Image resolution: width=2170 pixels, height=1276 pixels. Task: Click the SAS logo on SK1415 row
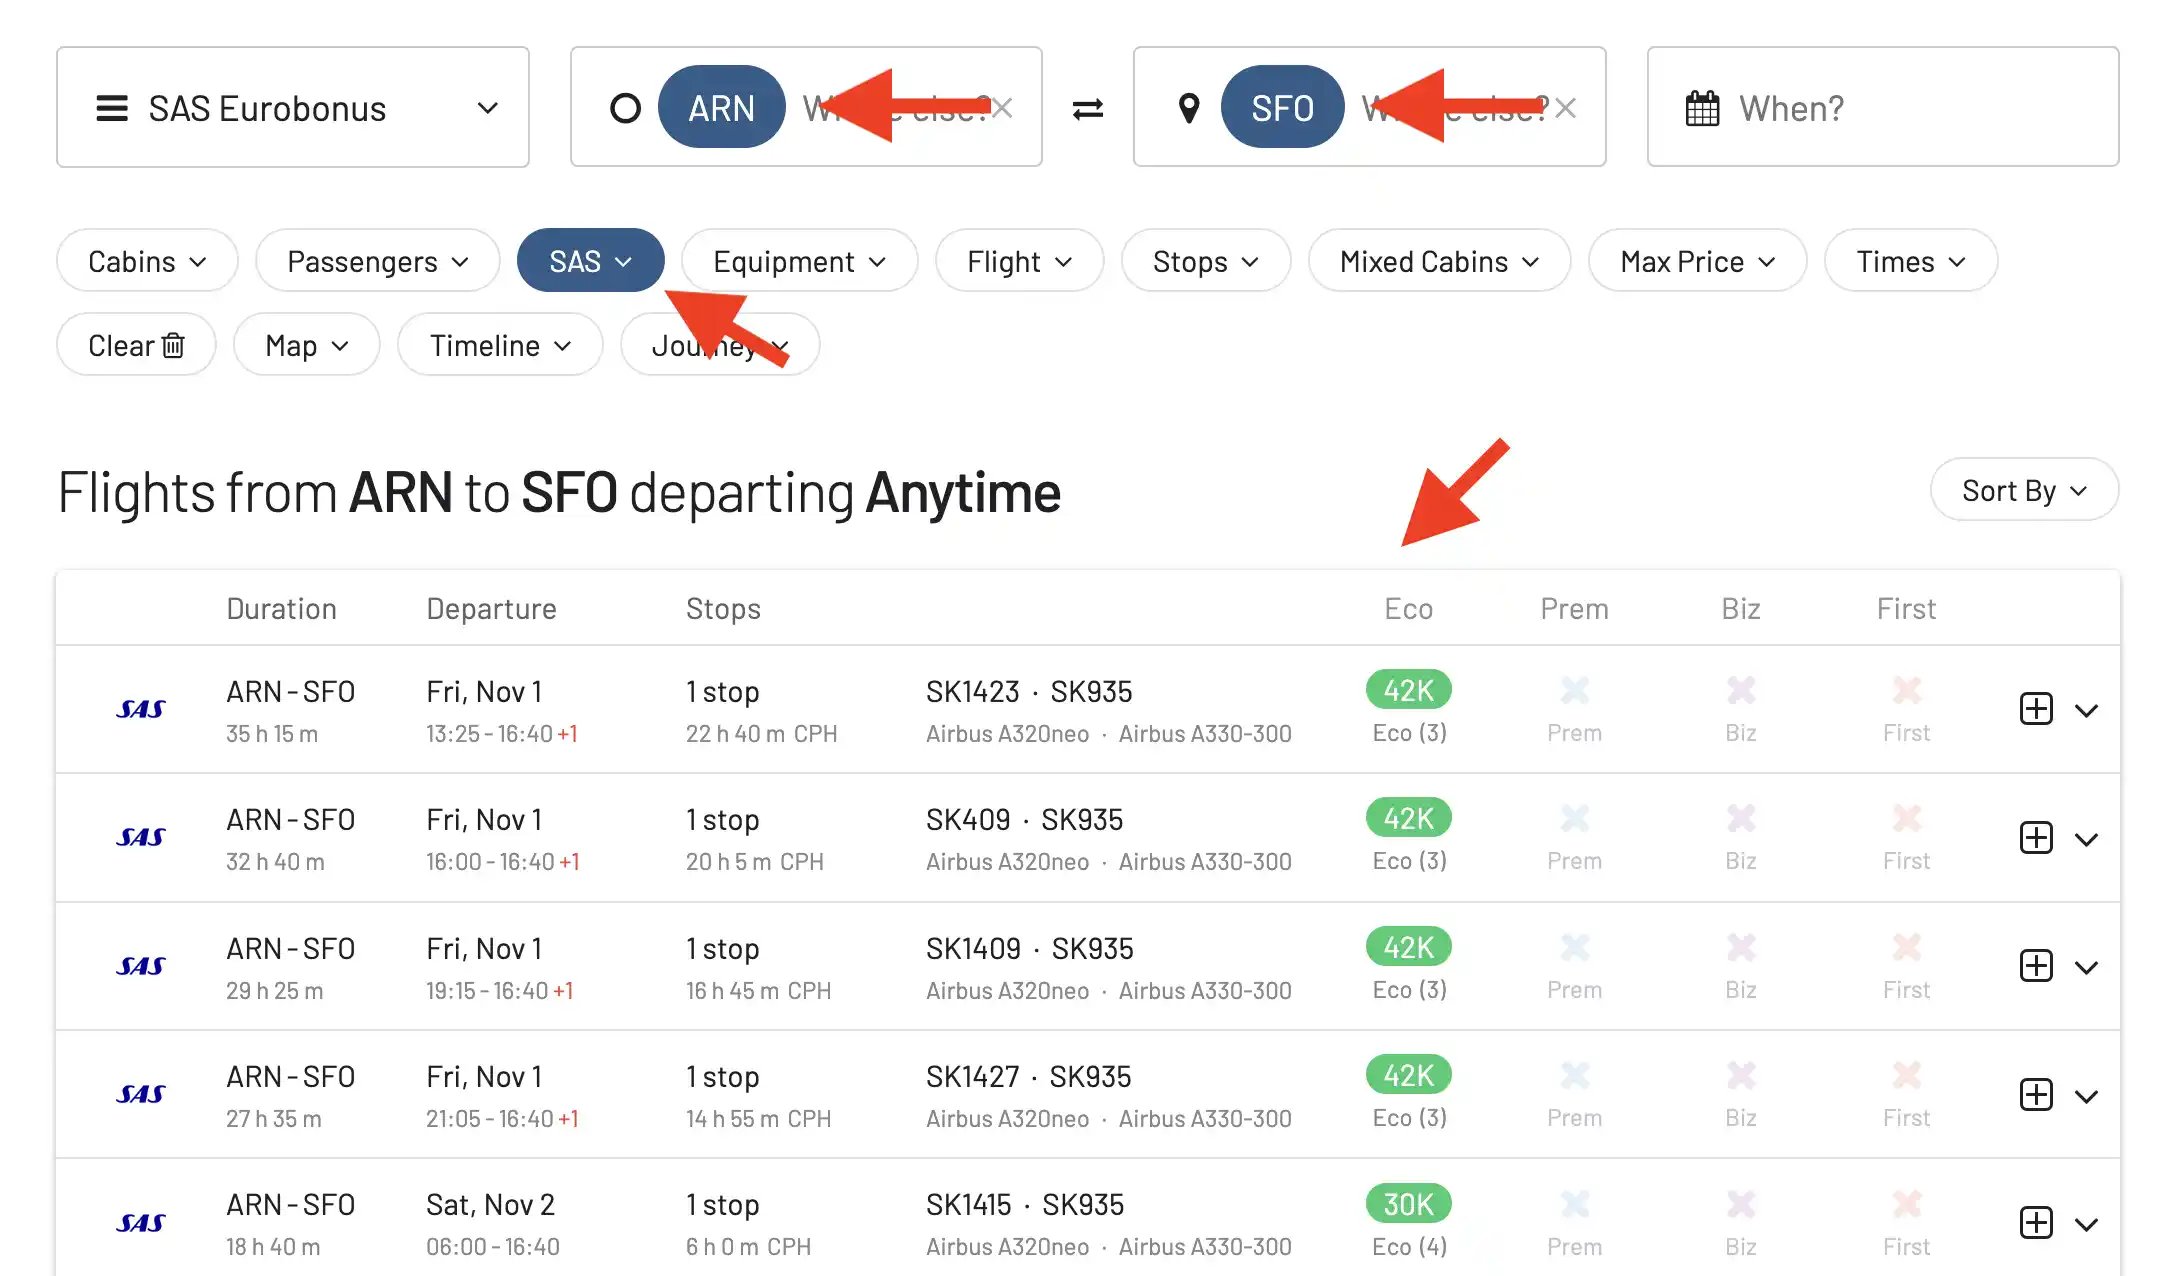click(141, 1222)
